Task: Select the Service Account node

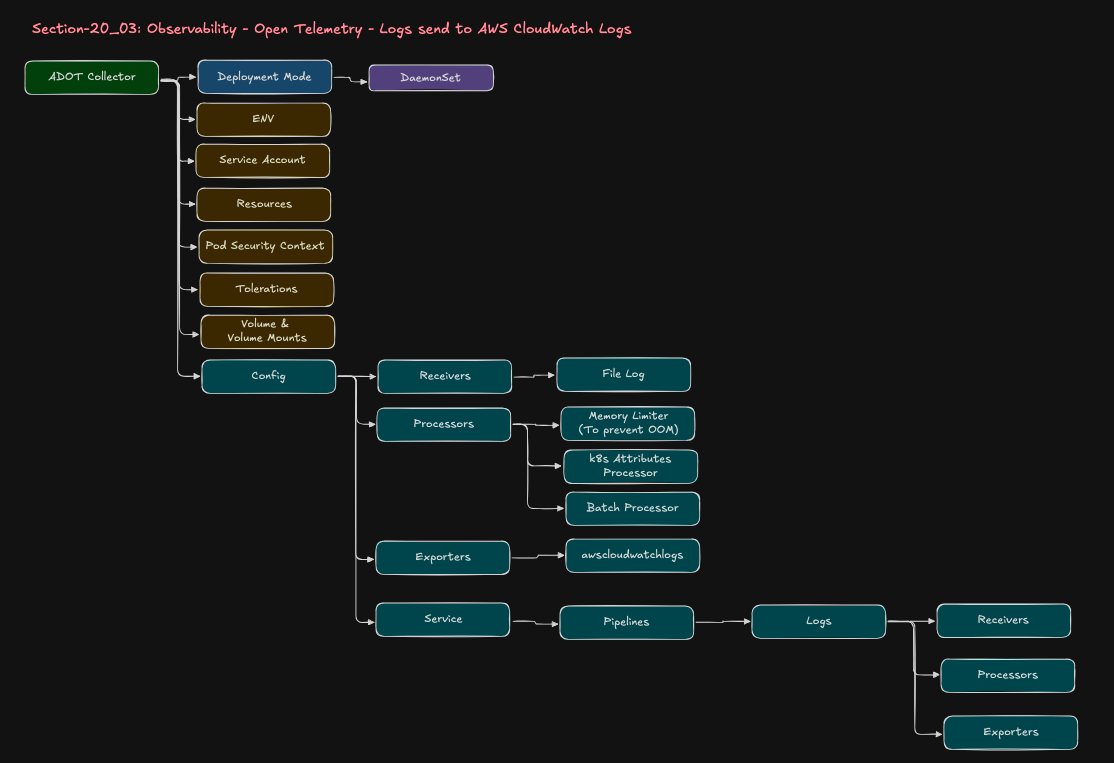Action: (x=262, y=160)
